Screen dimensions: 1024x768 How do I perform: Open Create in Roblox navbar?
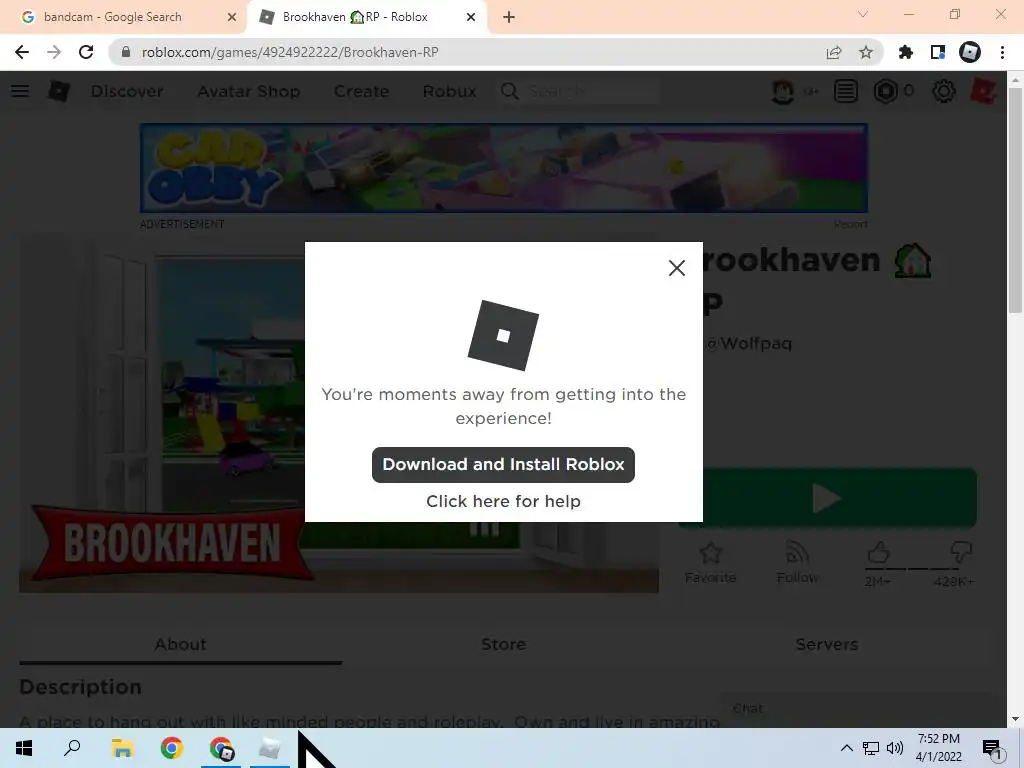[361, 91]
